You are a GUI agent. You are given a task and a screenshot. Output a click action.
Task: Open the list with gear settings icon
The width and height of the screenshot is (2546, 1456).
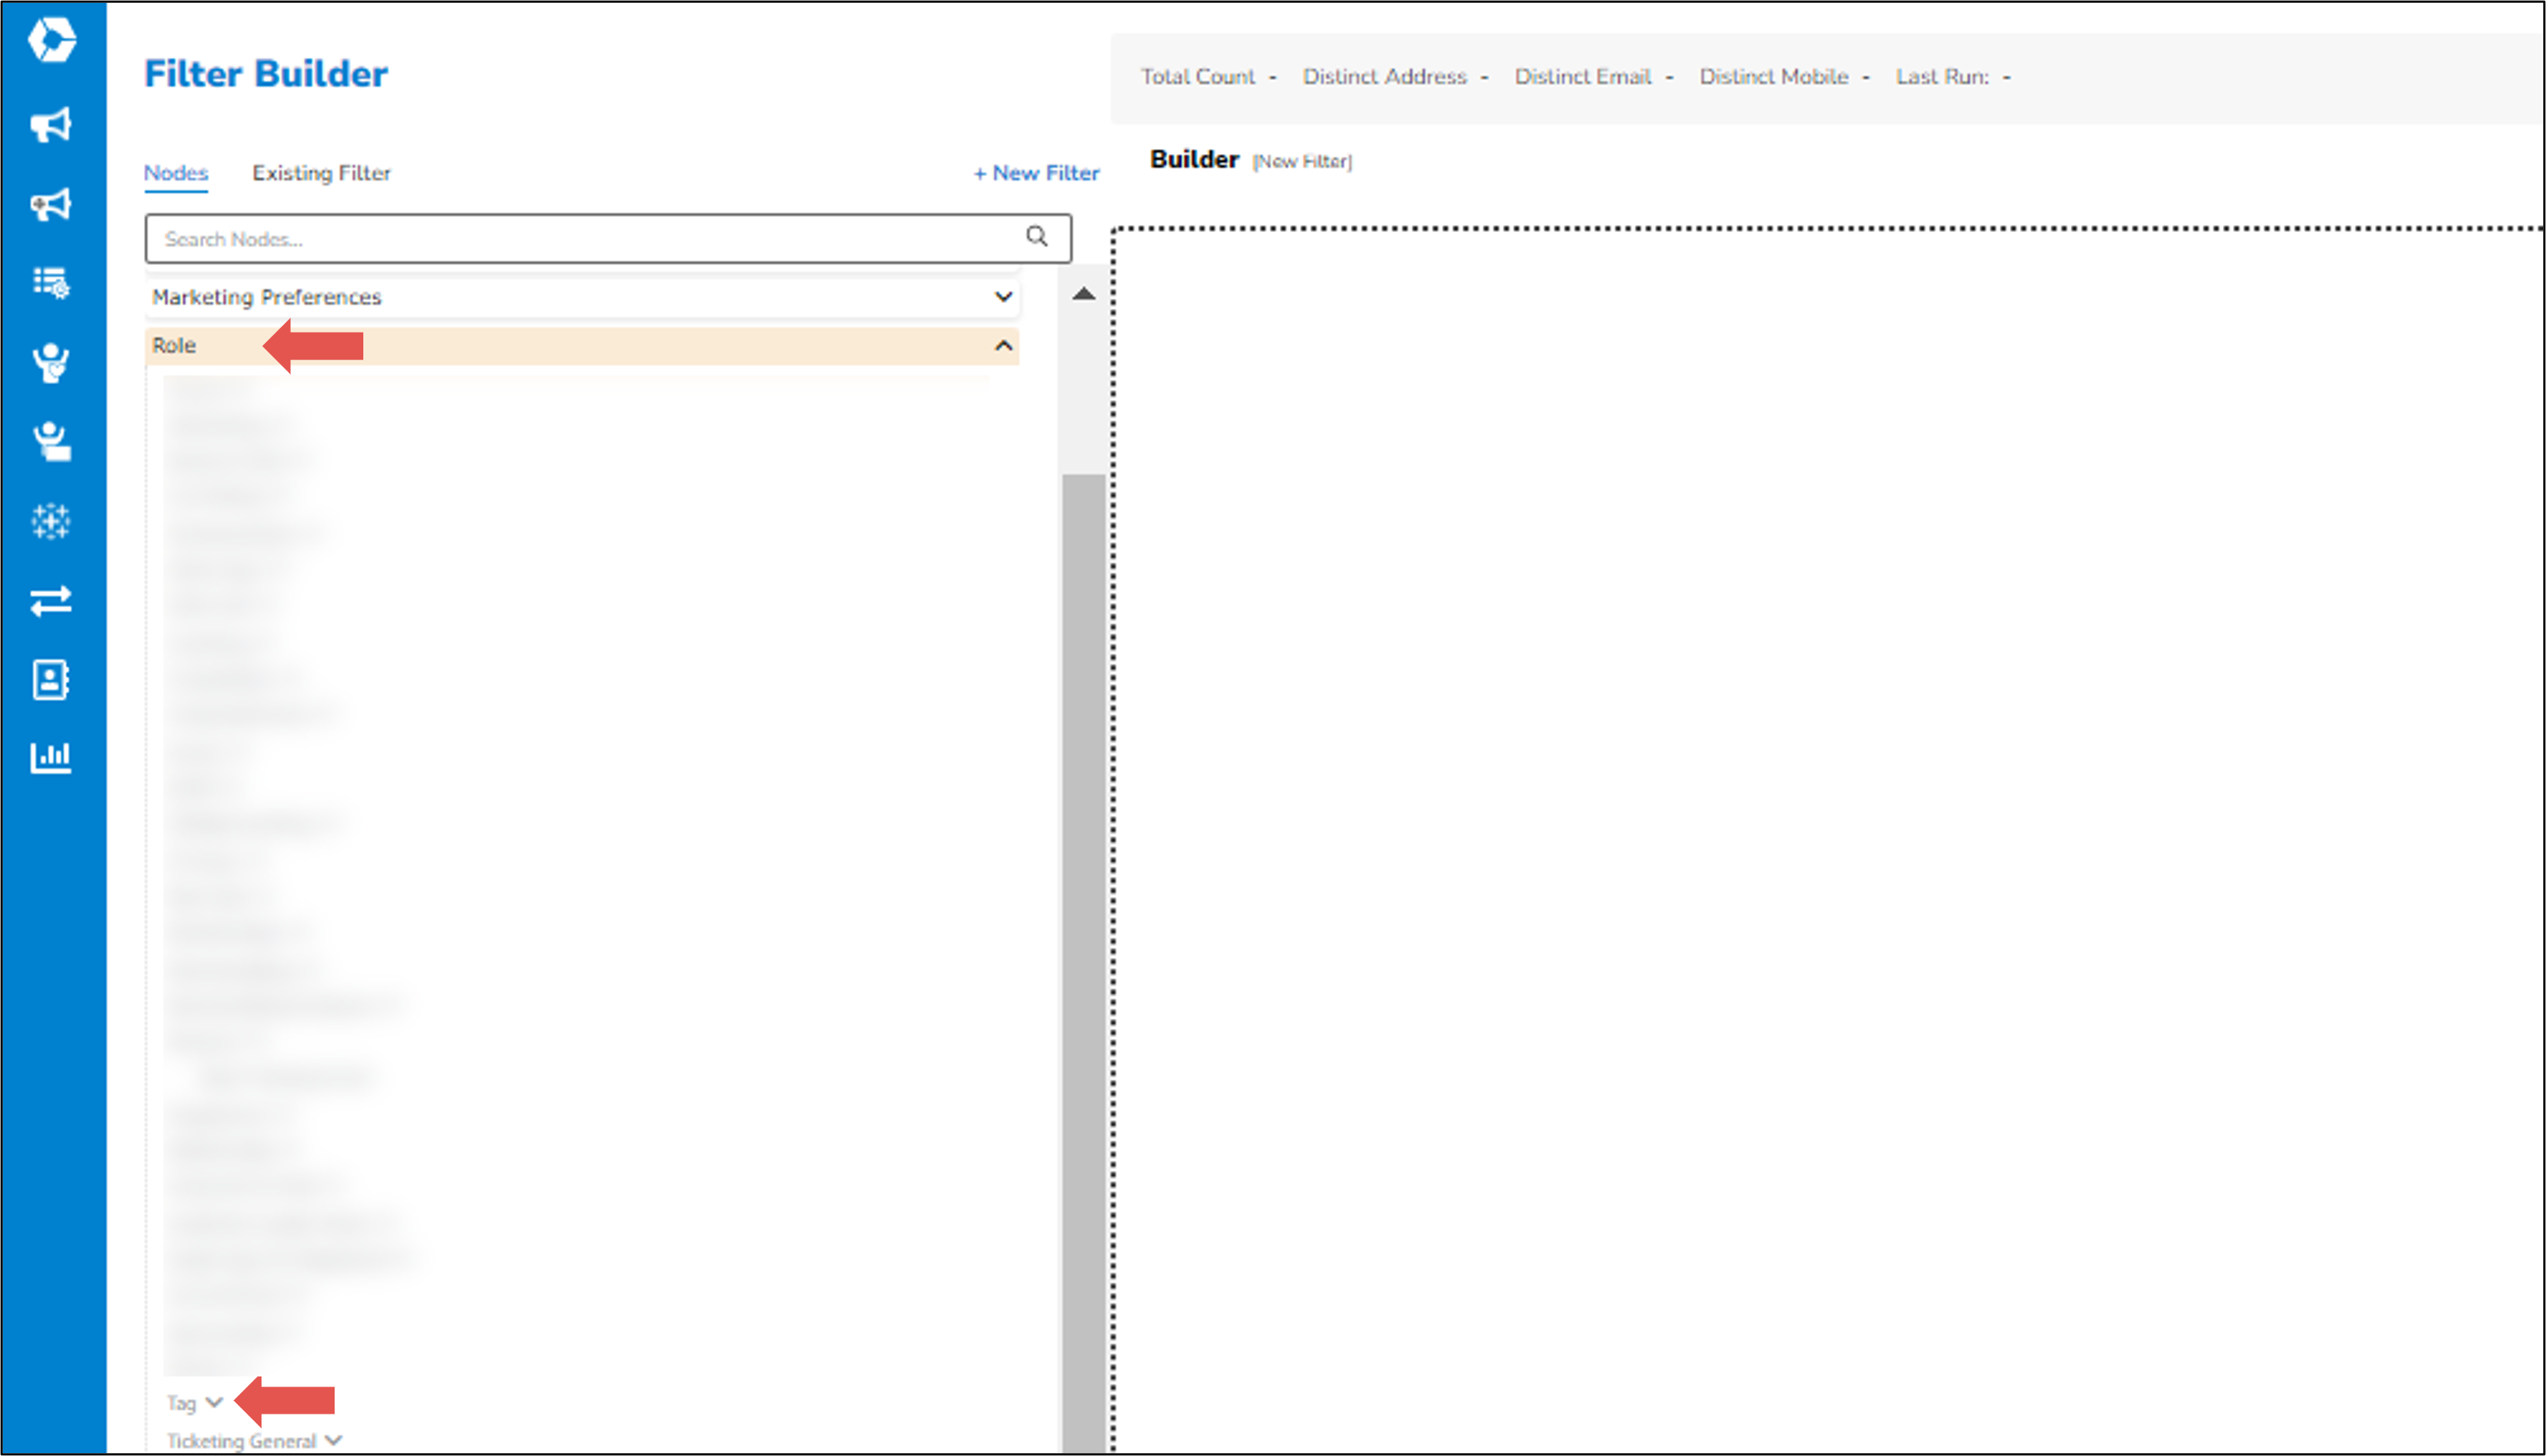(51, 283)
